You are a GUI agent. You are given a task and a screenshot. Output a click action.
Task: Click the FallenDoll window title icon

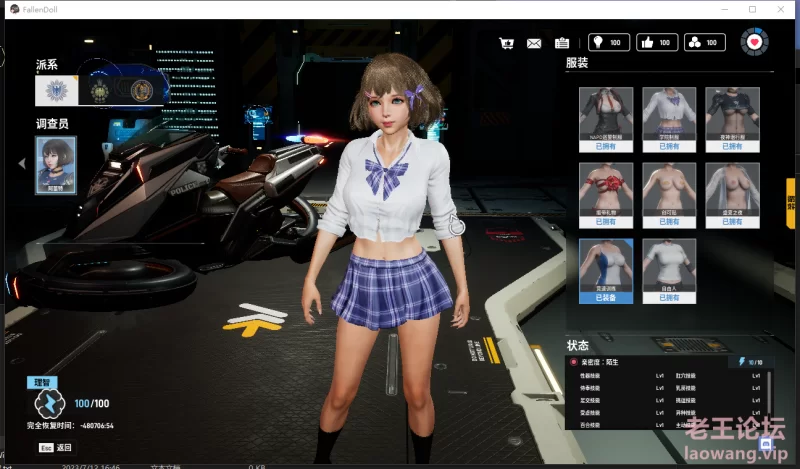tap(15, 9)
